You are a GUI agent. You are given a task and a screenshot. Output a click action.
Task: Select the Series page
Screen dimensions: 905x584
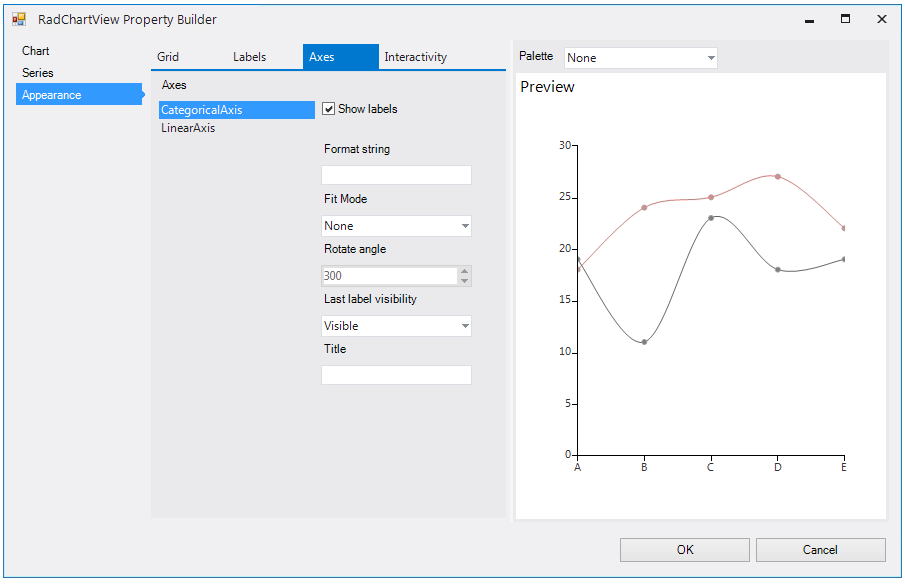tap(38, 72)
